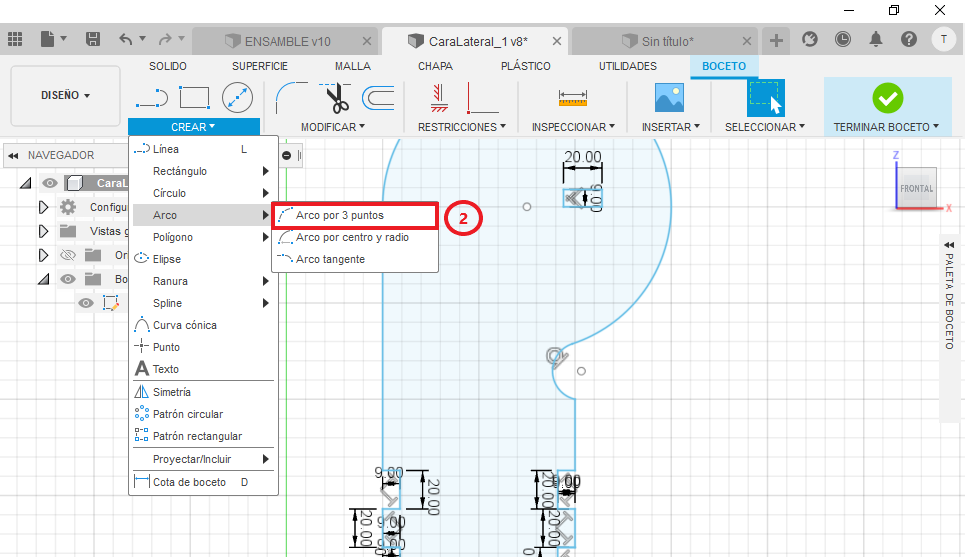Toggle visibility eye of CaraLateral component
This screenshot has width=965, height=557.
tap(50, 183)
